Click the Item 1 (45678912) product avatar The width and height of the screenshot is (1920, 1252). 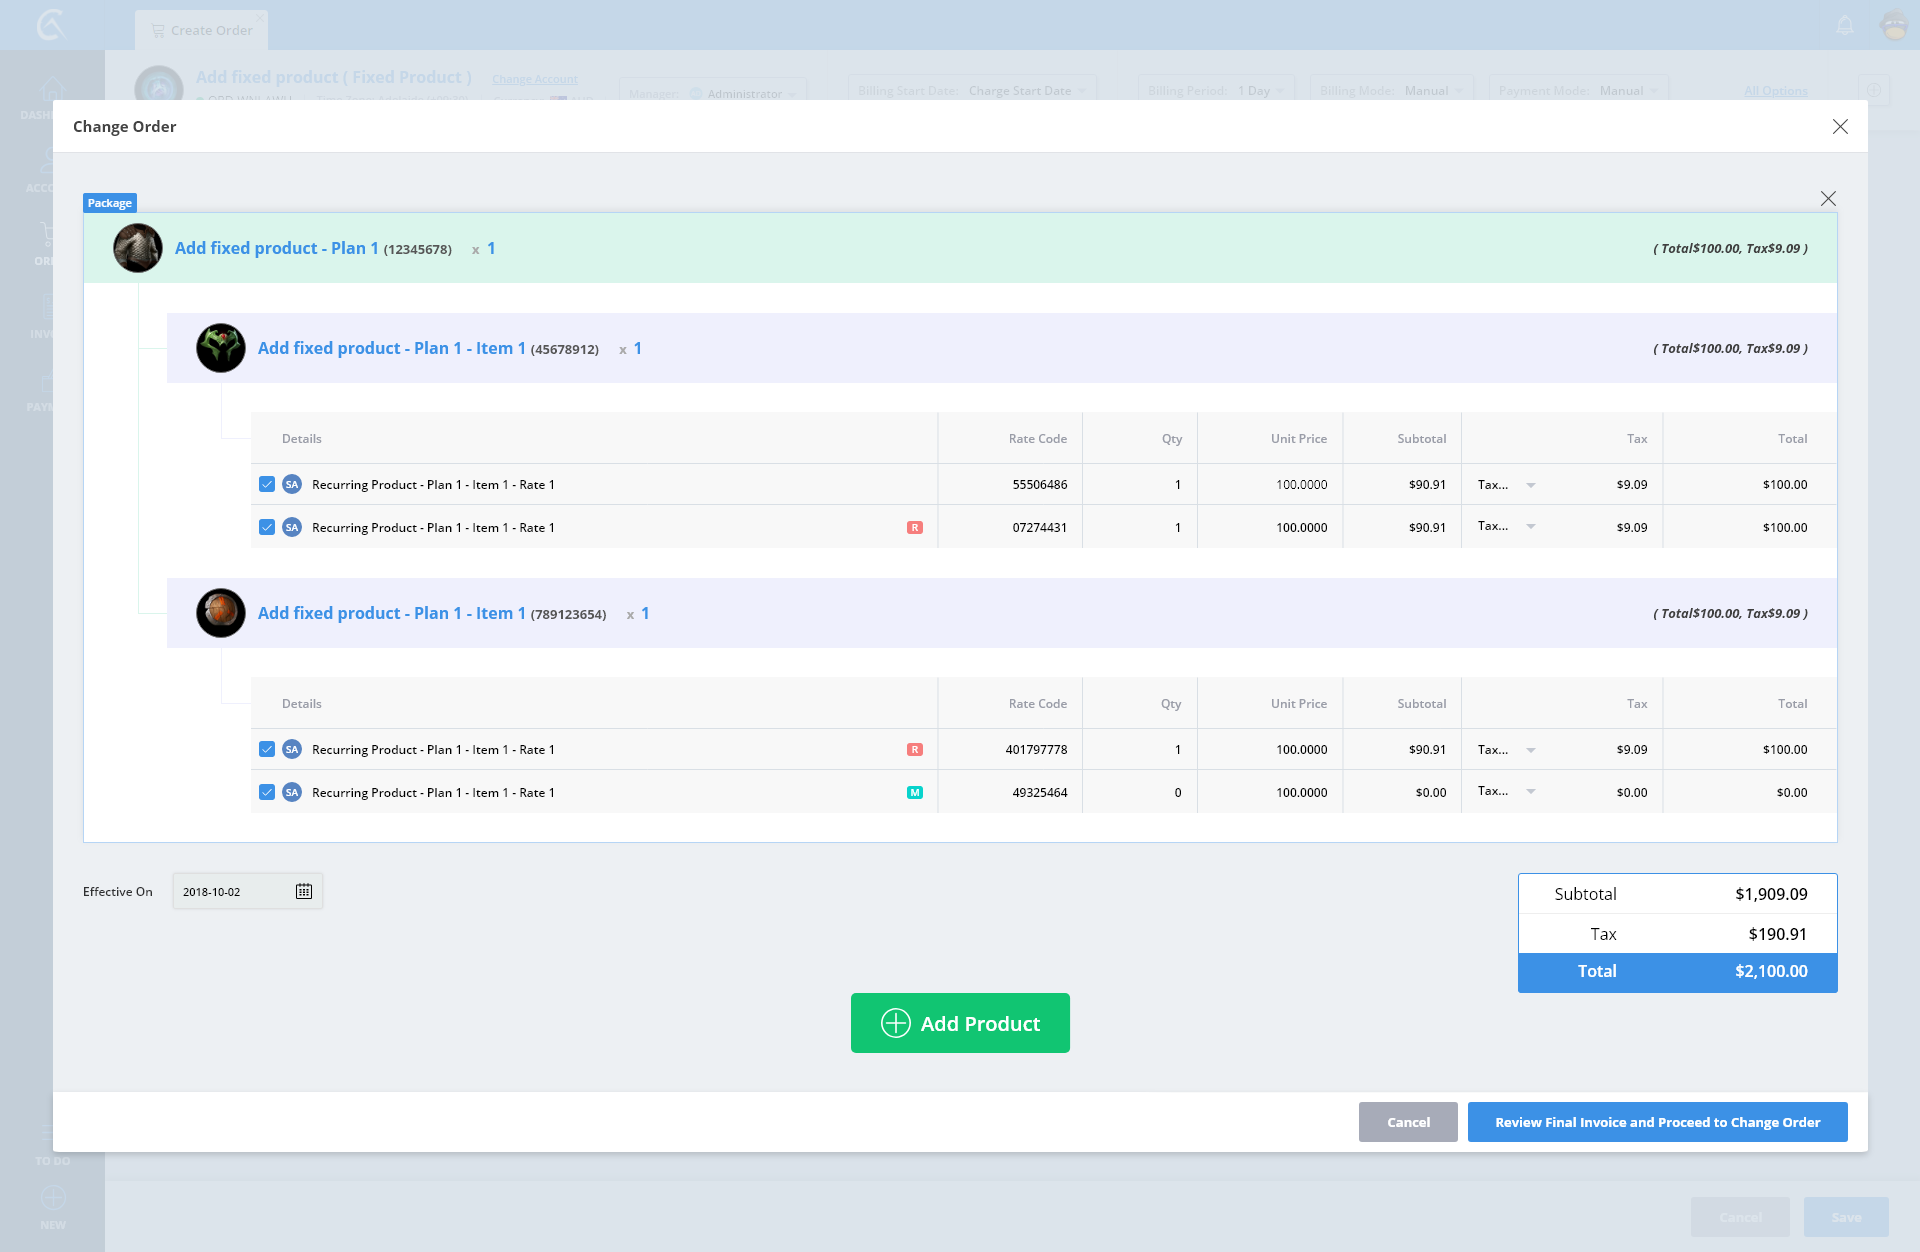pos(221,348)
